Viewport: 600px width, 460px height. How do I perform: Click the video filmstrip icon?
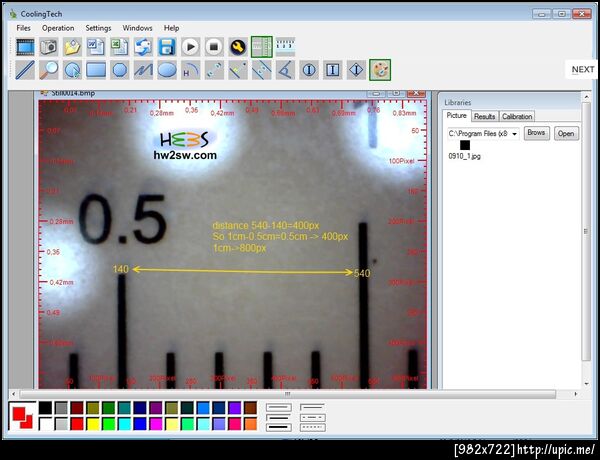[25, 47]
